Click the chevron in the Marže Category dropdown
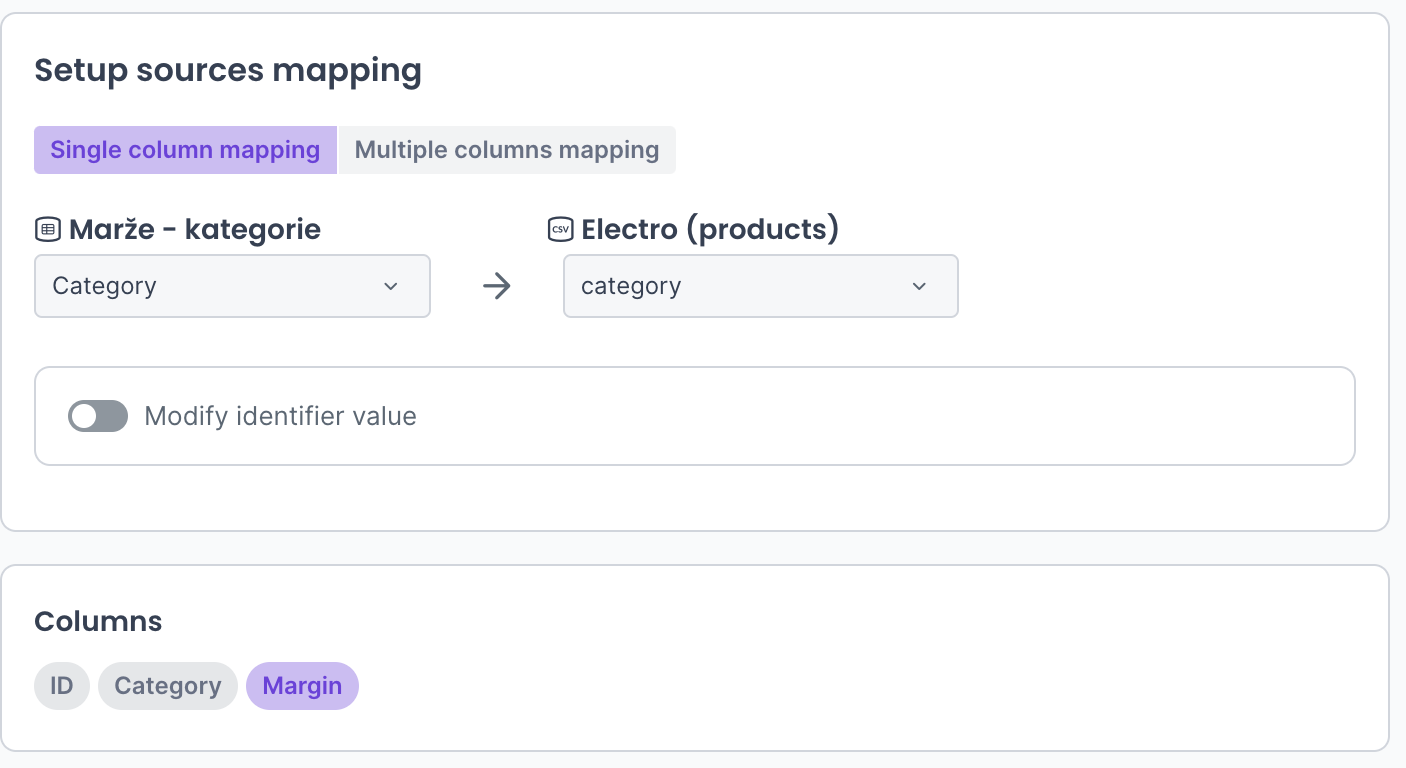Image resolution: width=1406 pixels, height=768 pixels. tap(391, 287)
